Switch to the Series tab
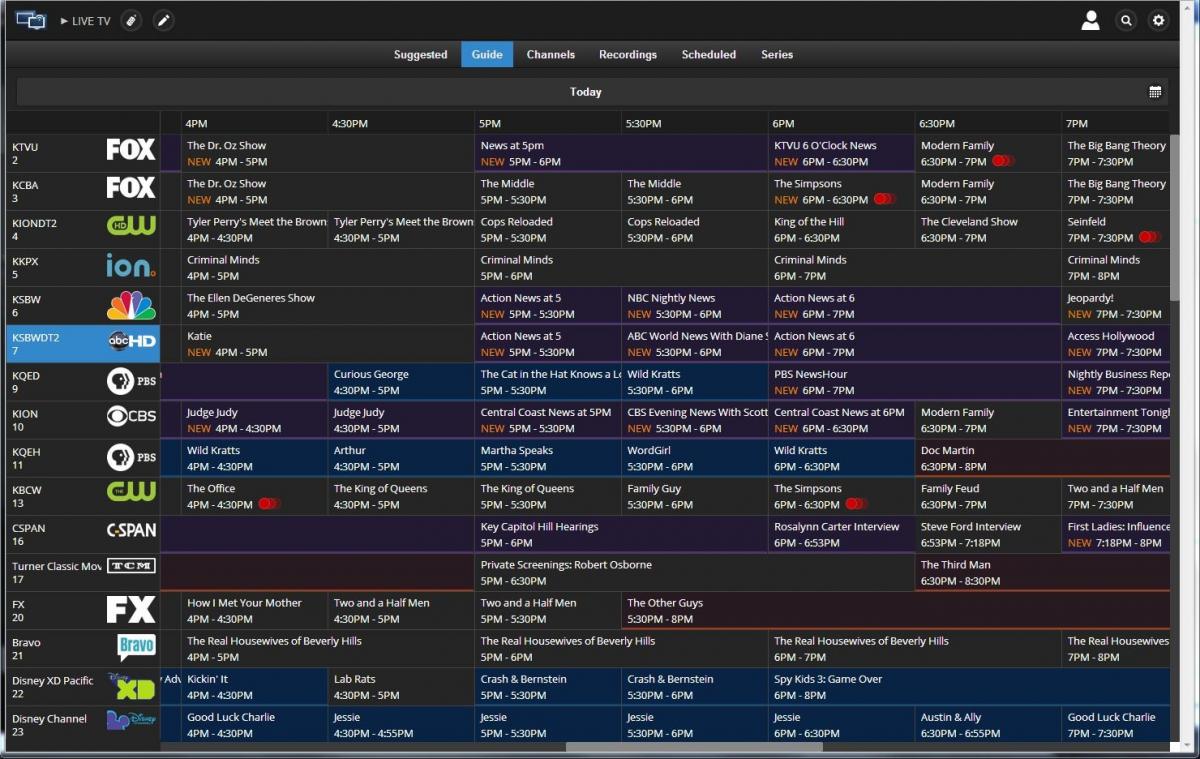Screen dimensions: 1200x759 pyautogui.click(x=777, y=55)
